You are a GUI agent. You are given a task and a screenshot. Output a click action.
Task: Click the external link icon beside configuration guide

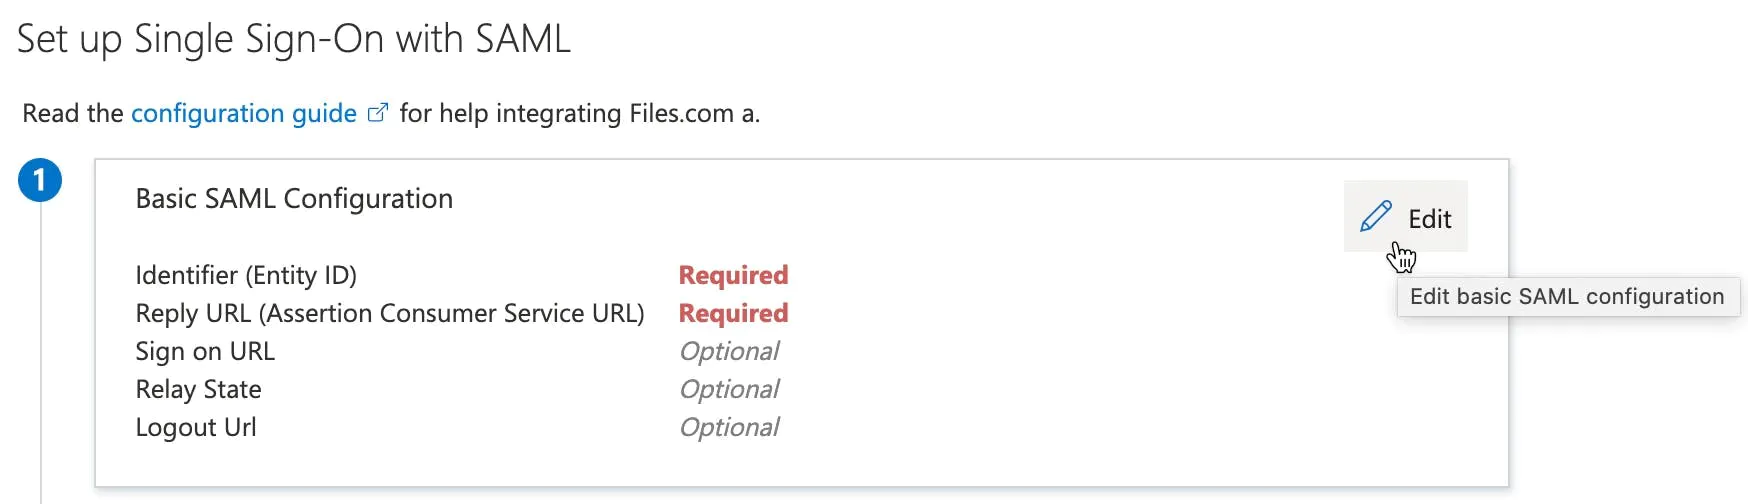coord(378,113)
